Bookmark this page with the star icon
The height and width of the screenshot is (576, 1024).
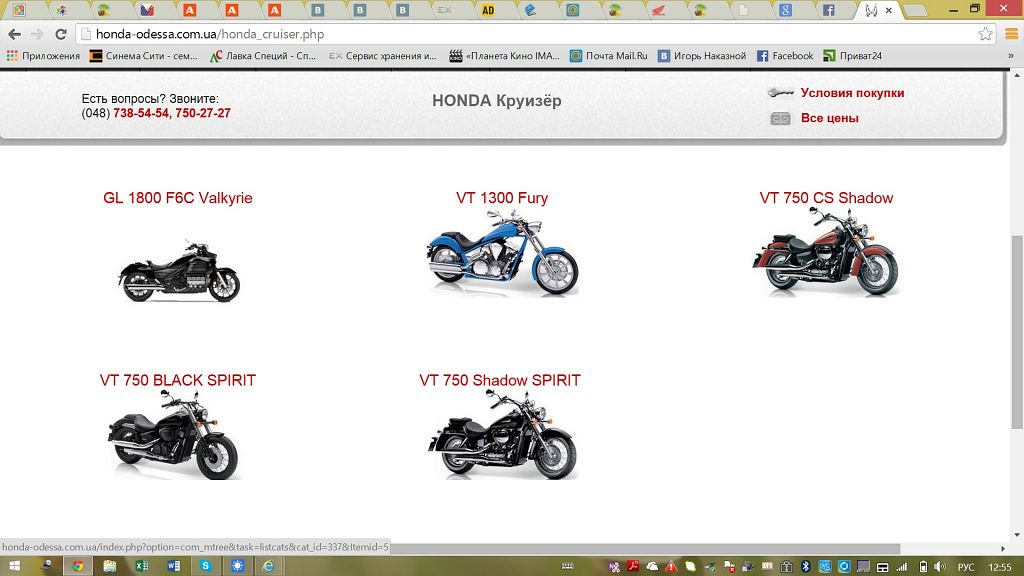pyautogui.click(x=985, y=34)
